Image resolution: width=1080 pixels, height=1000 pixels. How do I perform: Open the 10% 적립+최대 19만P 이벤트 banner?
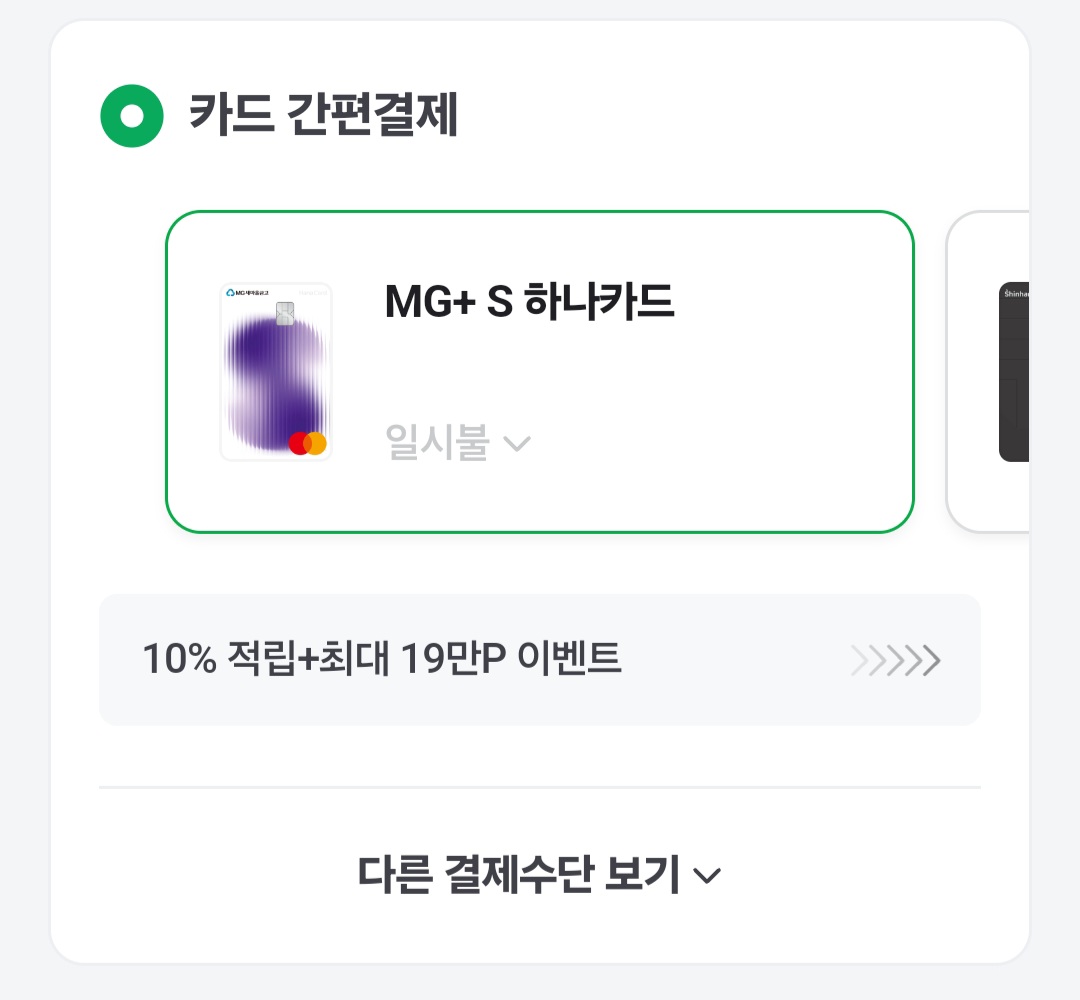(539, 660)
